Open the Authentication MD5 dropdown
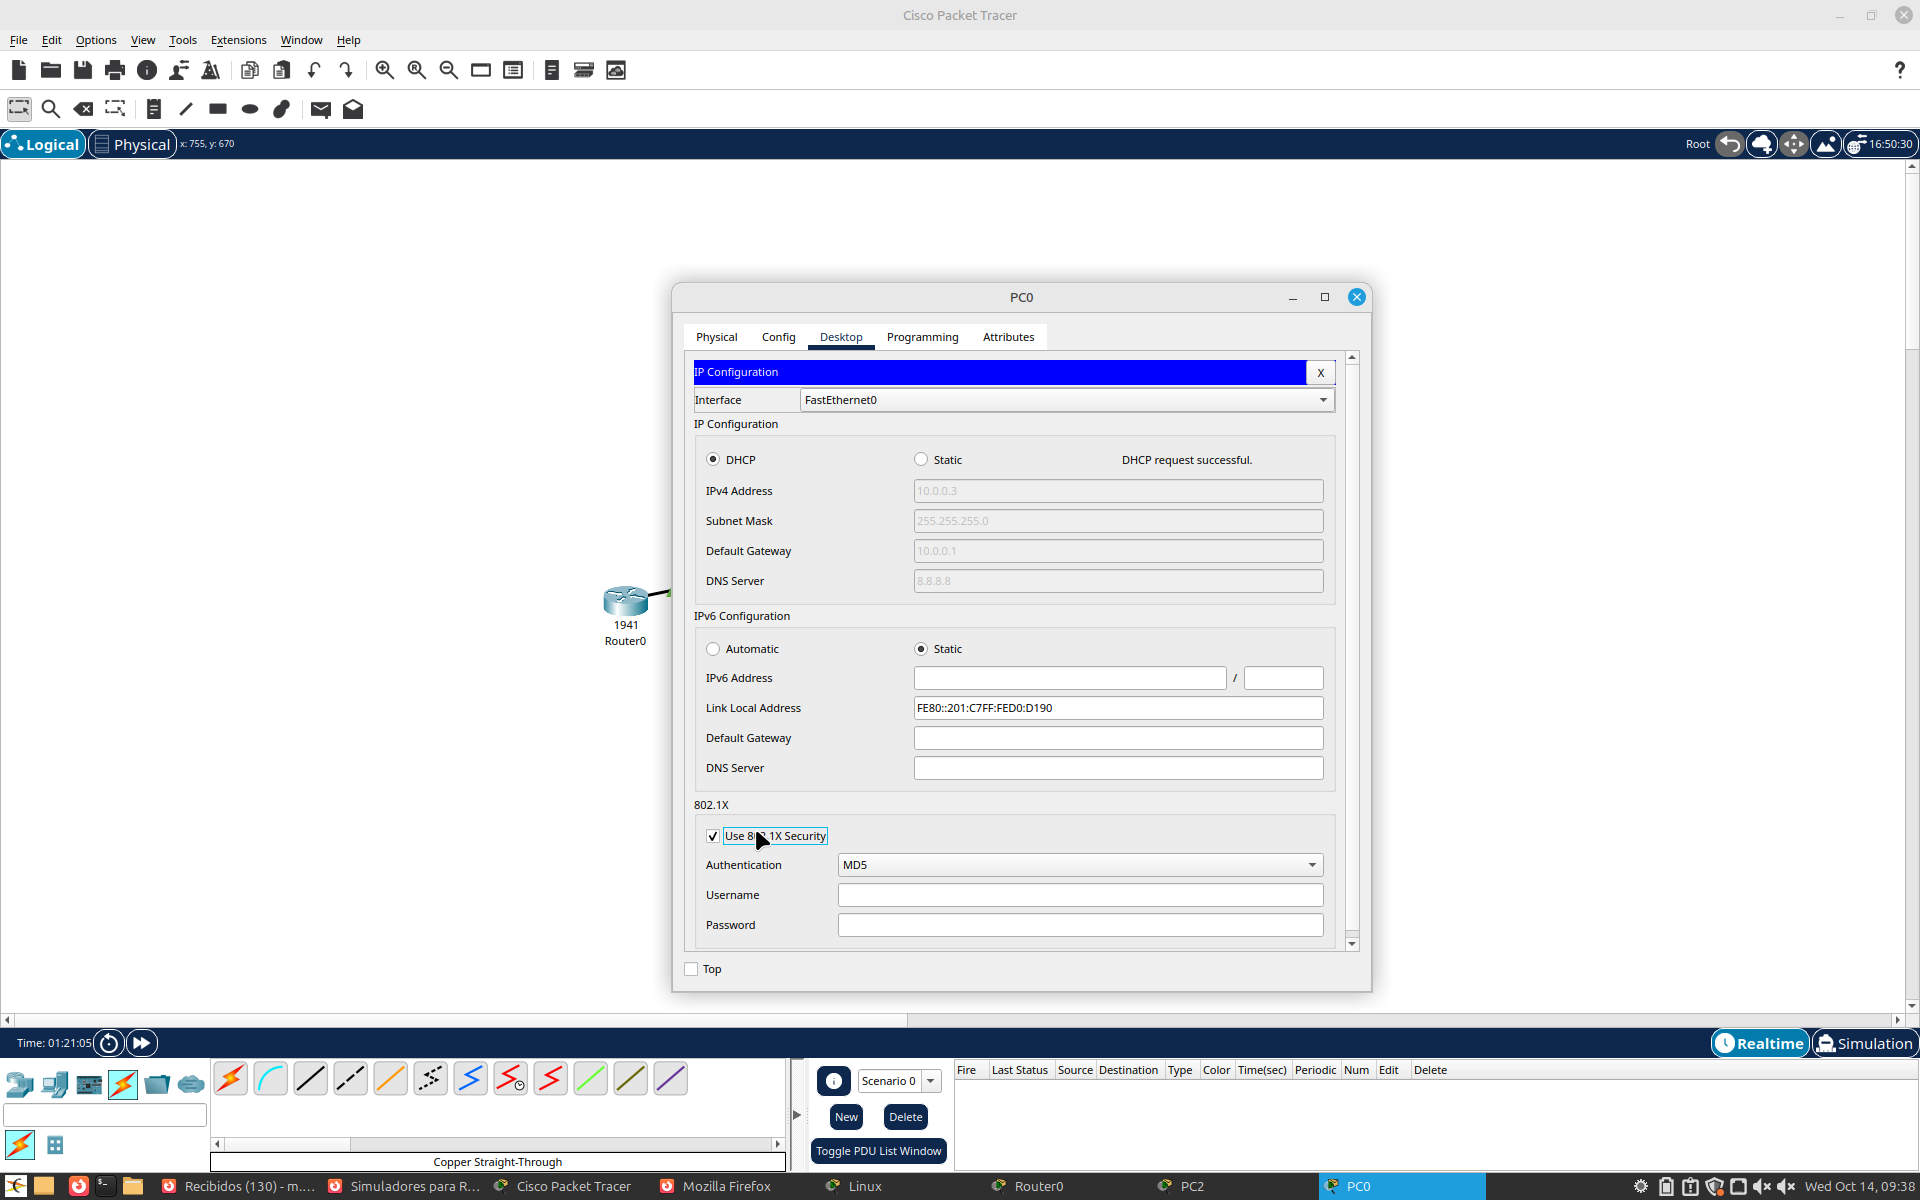 click(1081, 865)
